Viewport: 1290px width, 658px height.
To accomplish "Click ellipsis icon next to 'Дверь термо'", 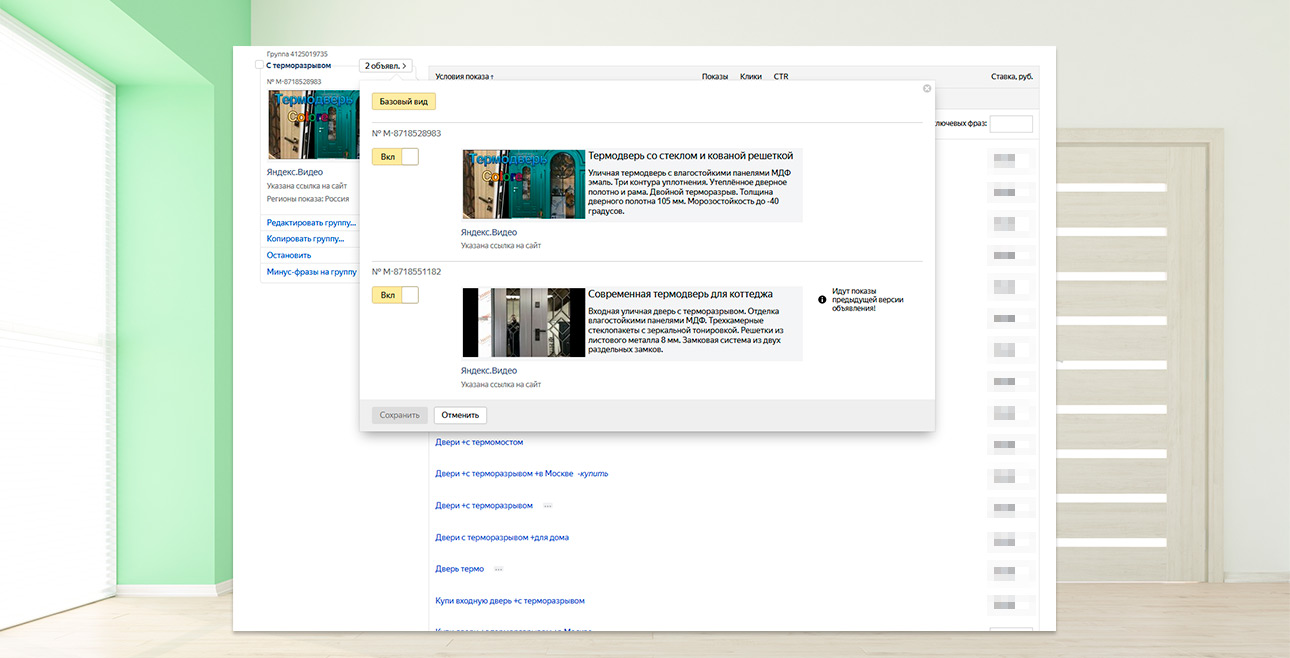I will point(498,569).
